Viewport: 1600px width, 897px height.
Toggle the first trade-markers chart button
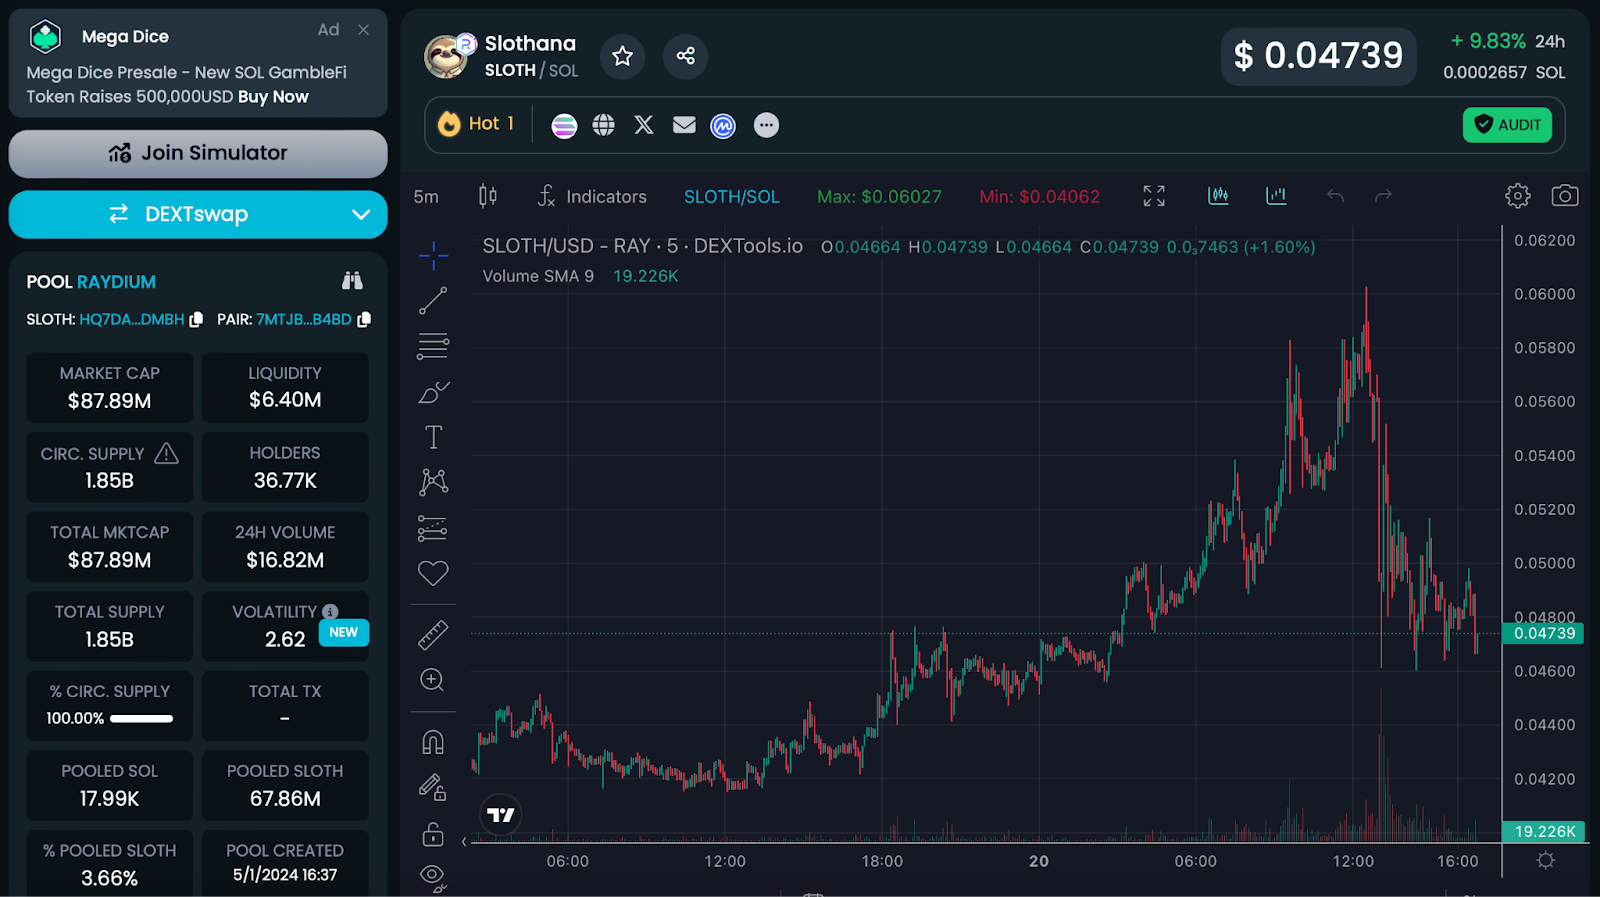click(x=1218, y=196)
